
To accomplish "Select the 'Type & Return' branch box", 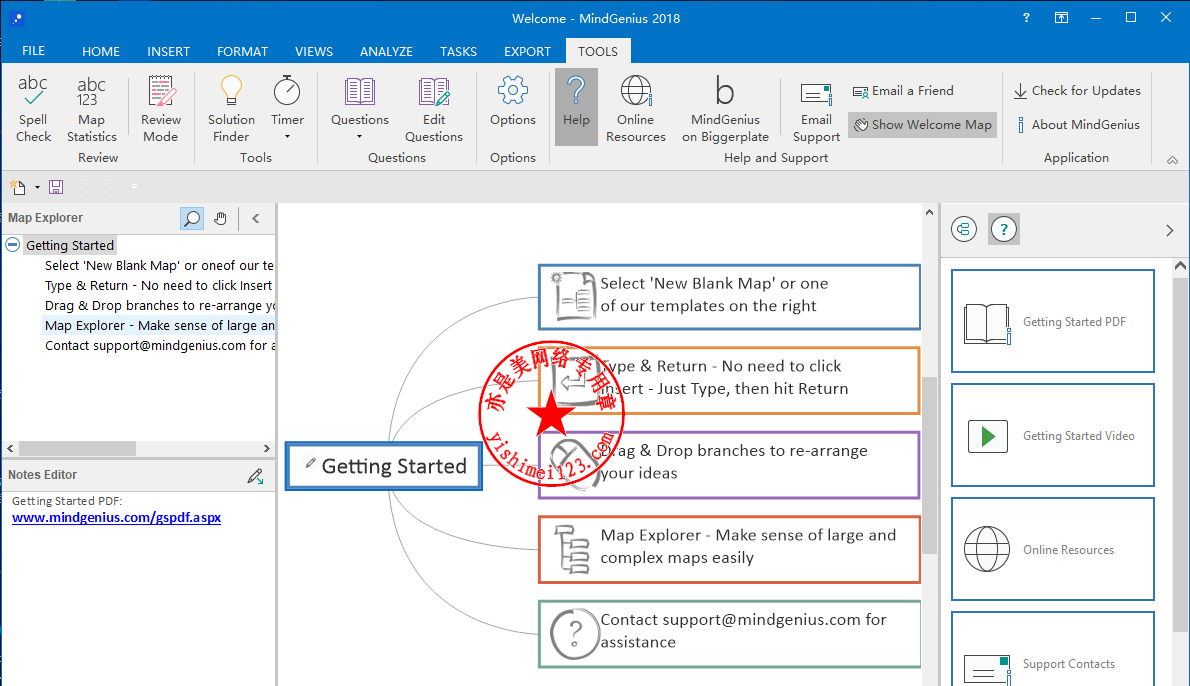I will point(729,380).
